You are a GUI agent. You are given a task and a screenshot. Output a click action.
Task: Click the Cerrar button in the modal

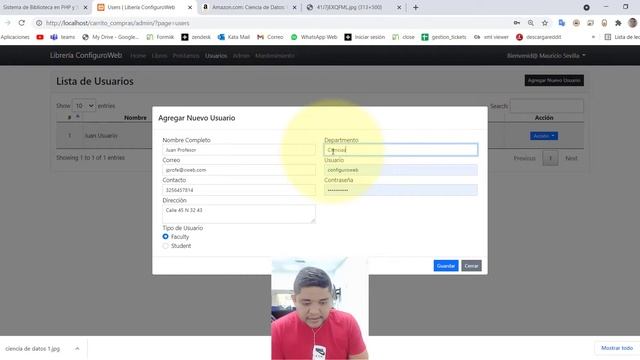(x=471, y=266)
